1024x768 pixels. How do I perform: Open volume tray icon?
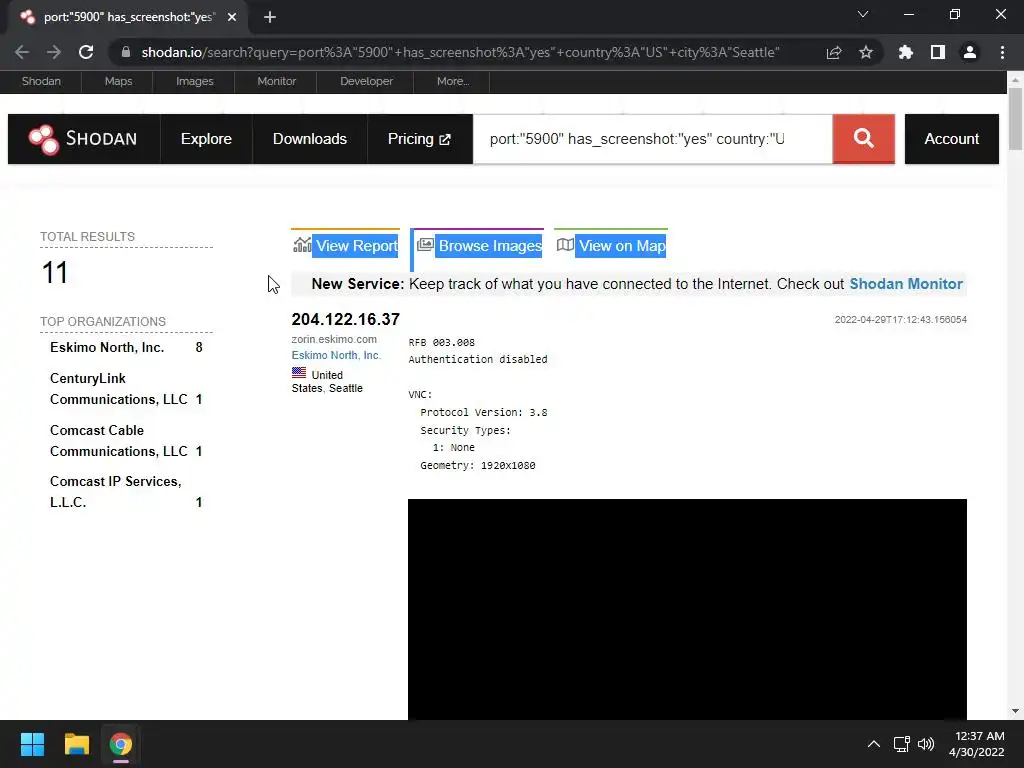(x=926, y=744)
